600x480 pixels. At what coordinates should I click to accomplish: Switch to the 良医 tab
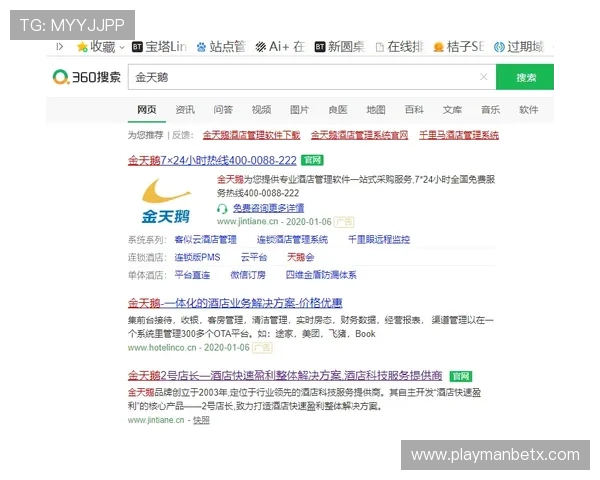(x=338, y=110)
